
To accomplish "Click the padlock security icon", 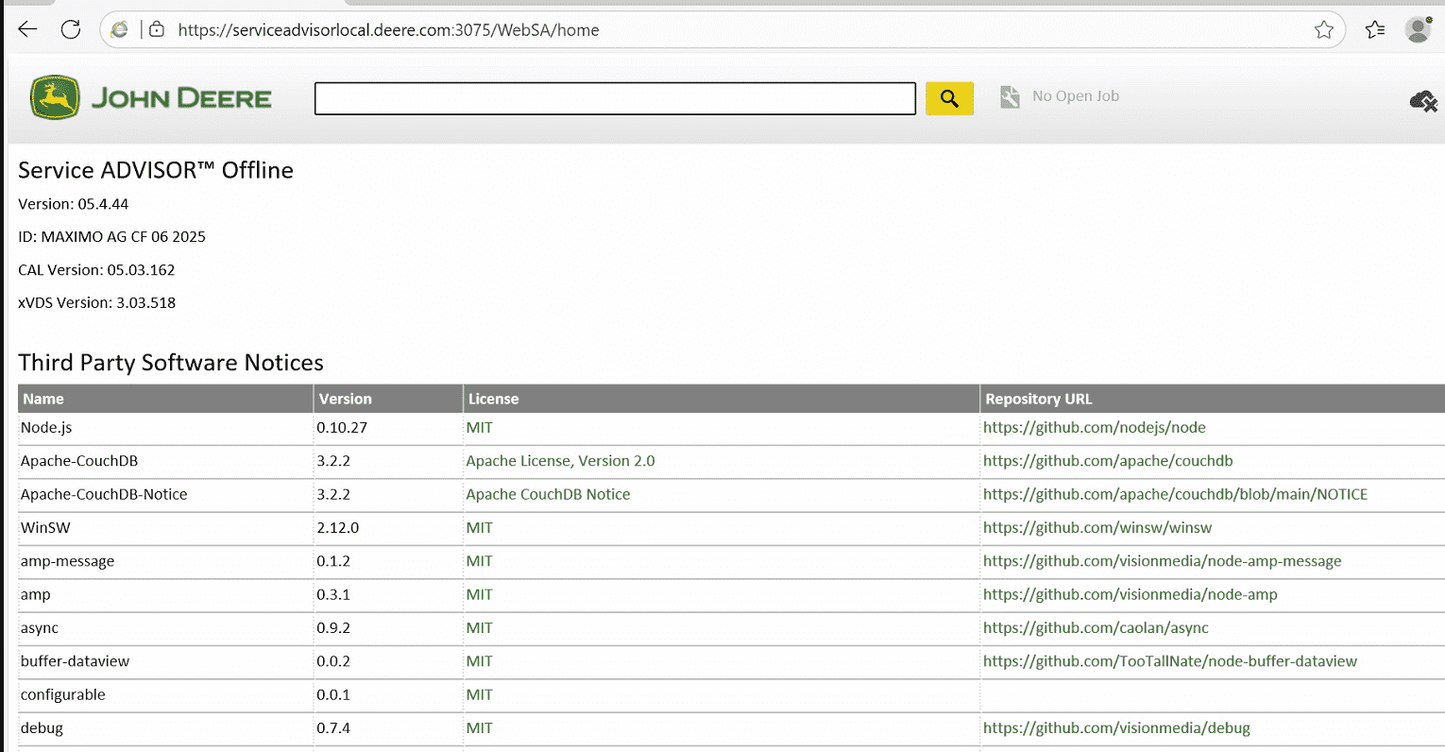I will [156, 29].
